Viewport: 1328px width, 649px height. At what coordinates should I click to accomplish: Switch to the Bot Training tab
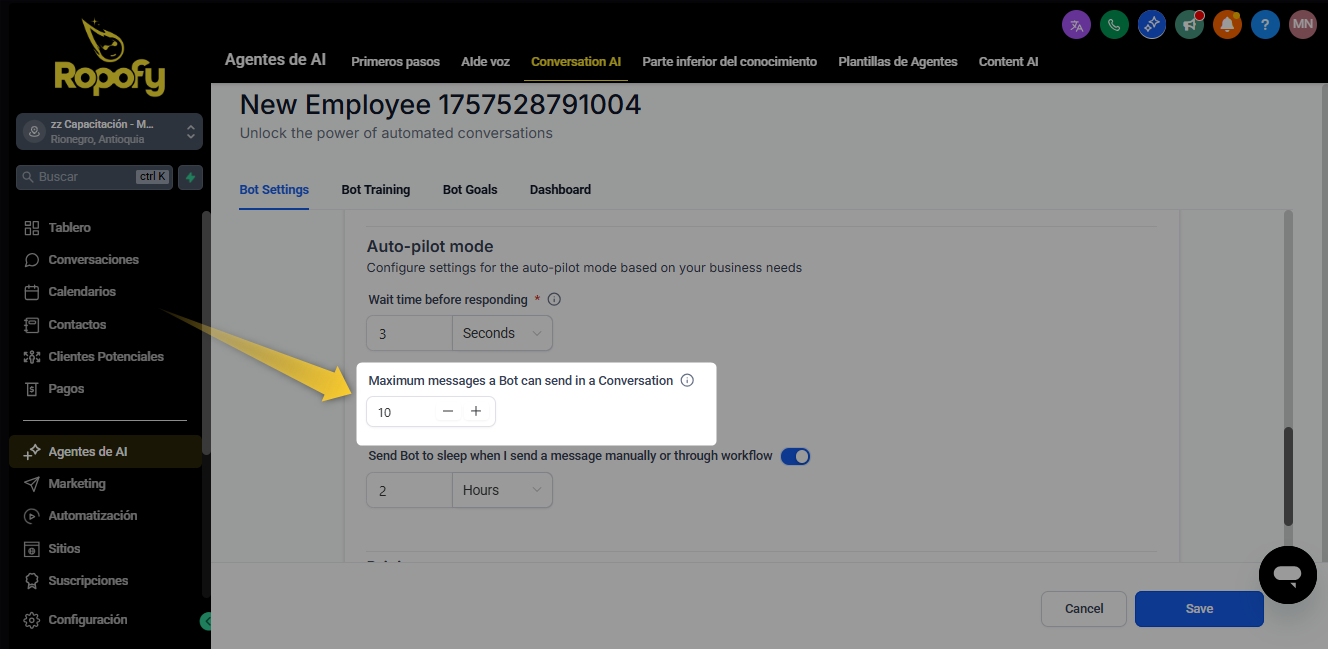point(376,189)
